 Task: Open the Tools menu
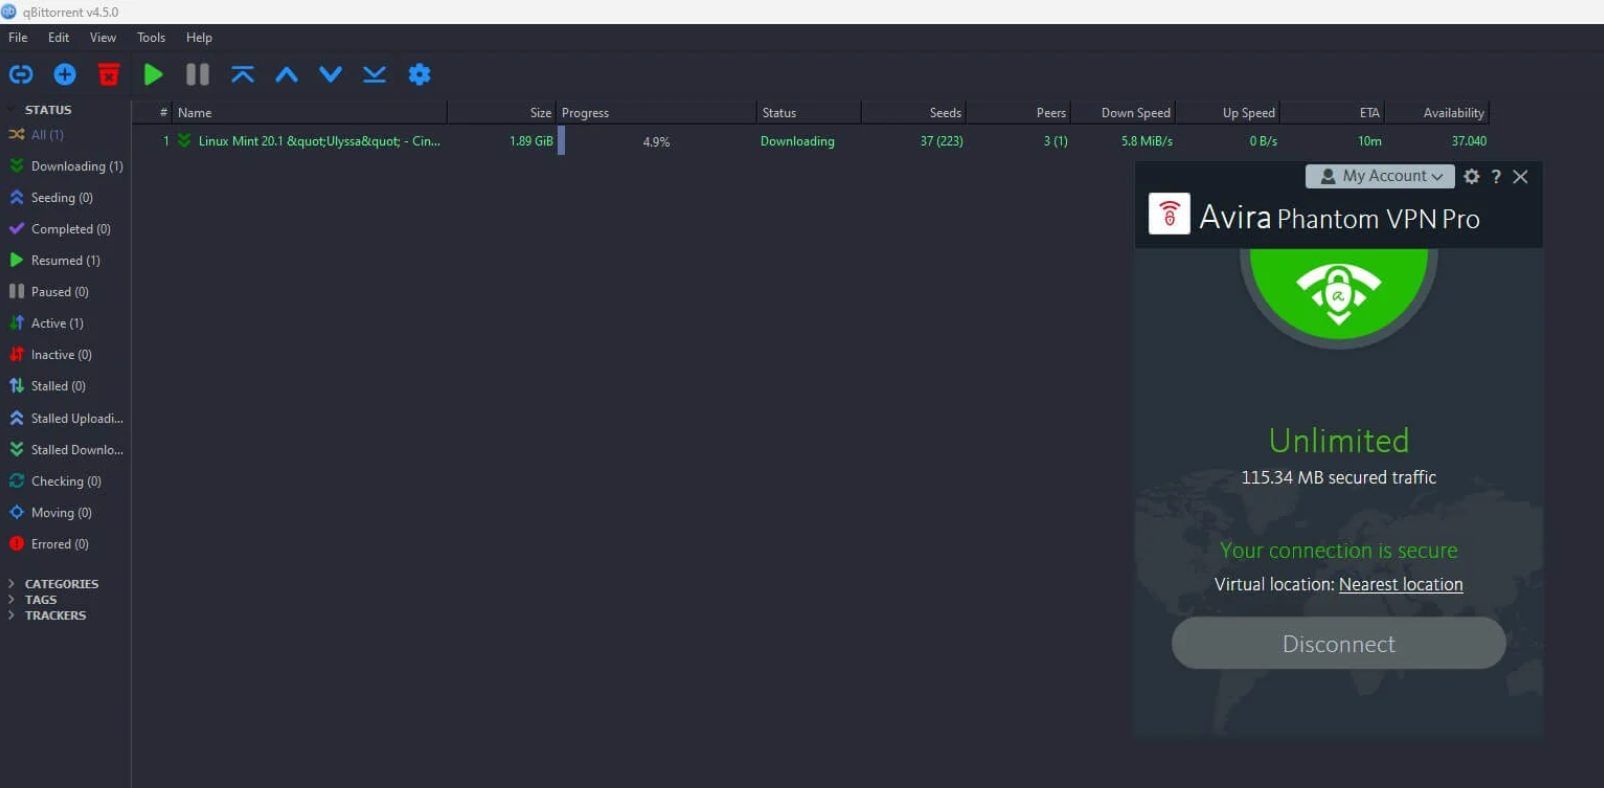point(151,37)
